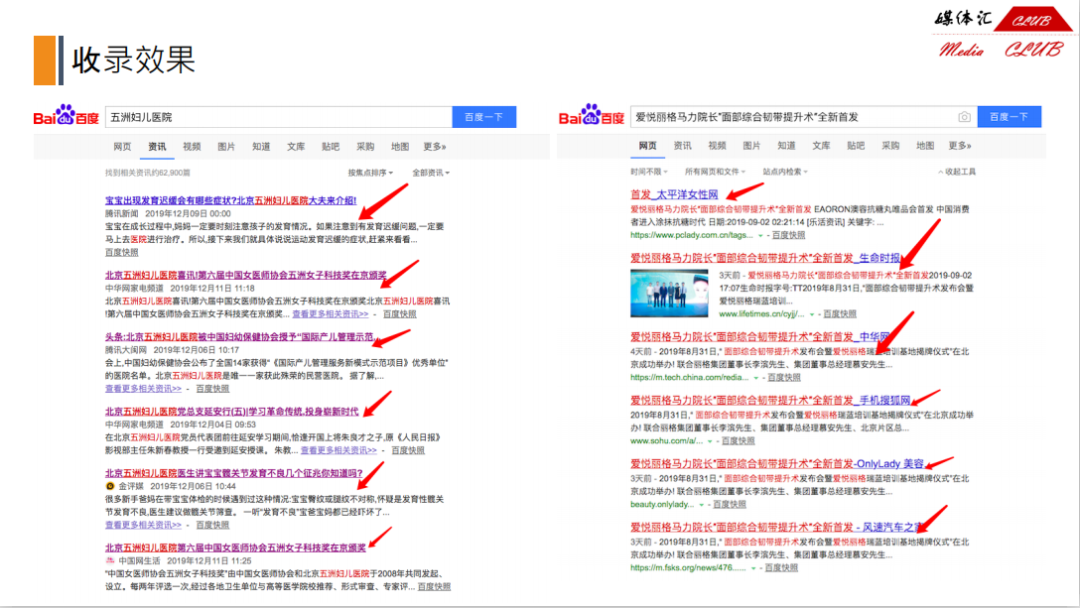Open 宝宝出现发育迟缓 Tencent news result

(230, 200)
